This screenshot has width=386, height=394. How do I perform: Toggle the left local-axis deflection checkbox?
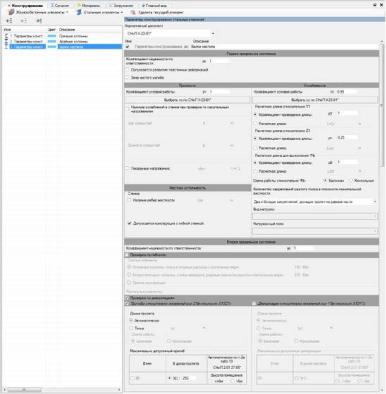coord(127,303)
